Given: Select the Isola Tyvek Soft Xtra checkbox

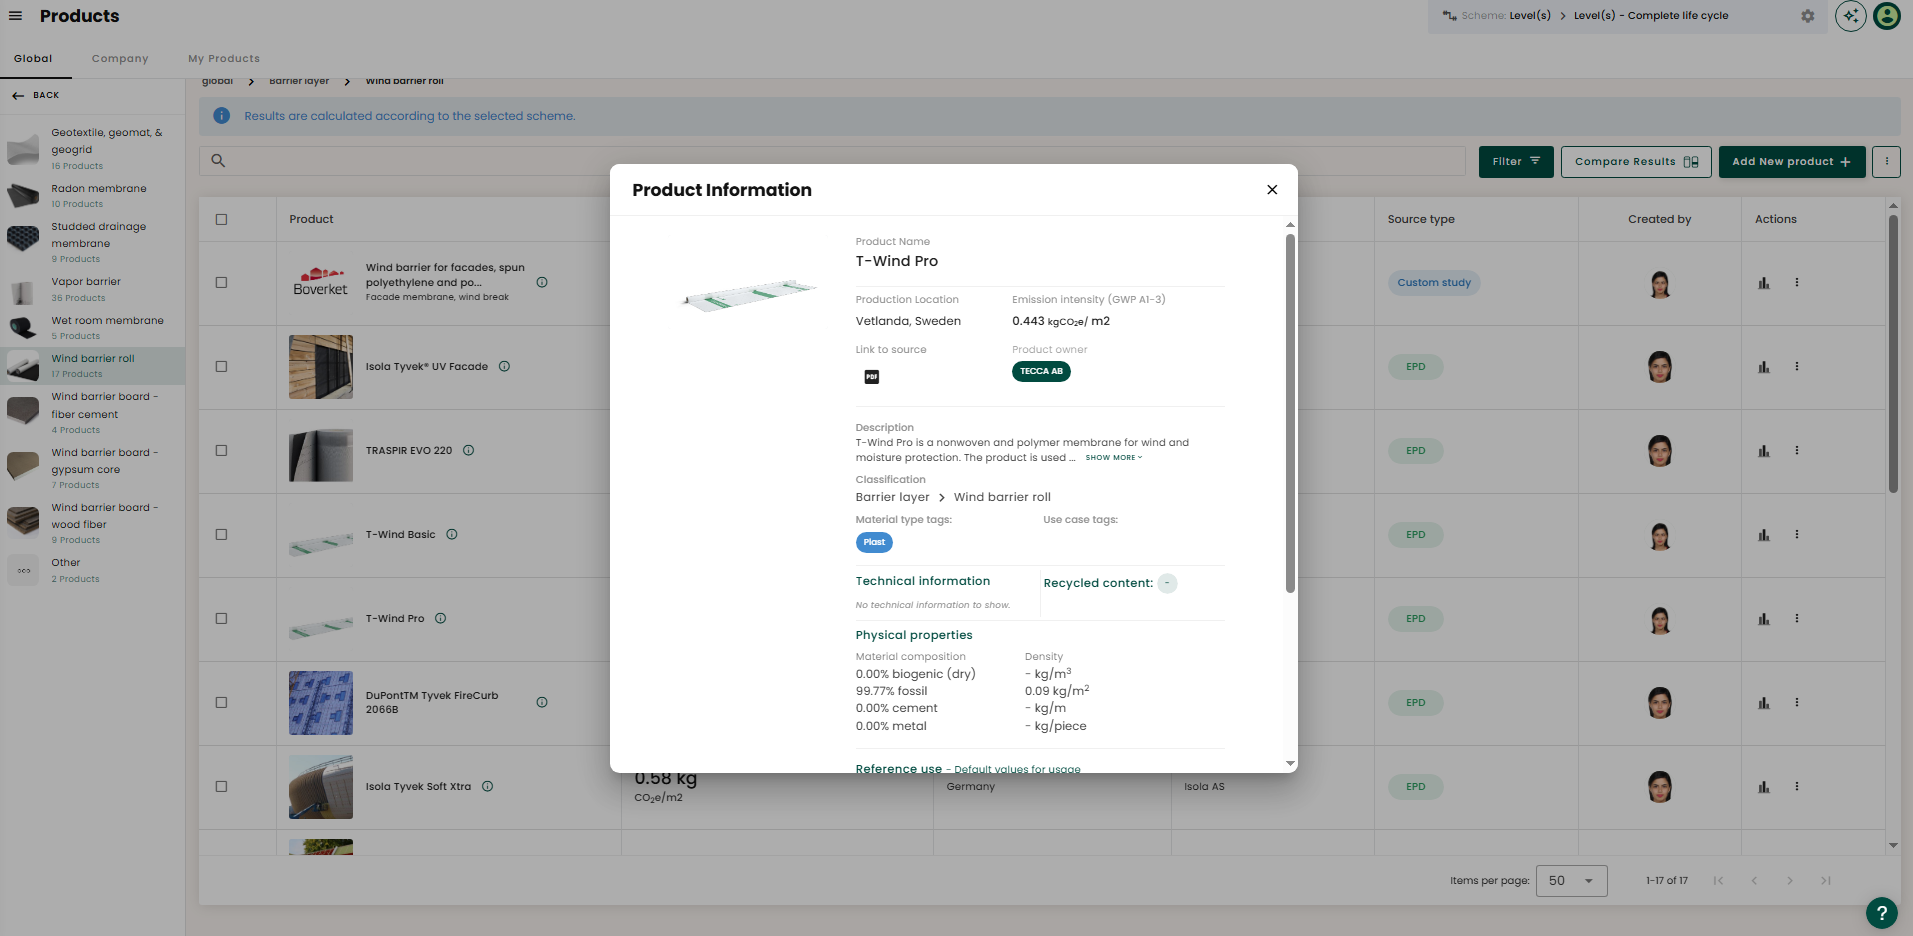Looking at the screenshot, I should pos(222,787).
